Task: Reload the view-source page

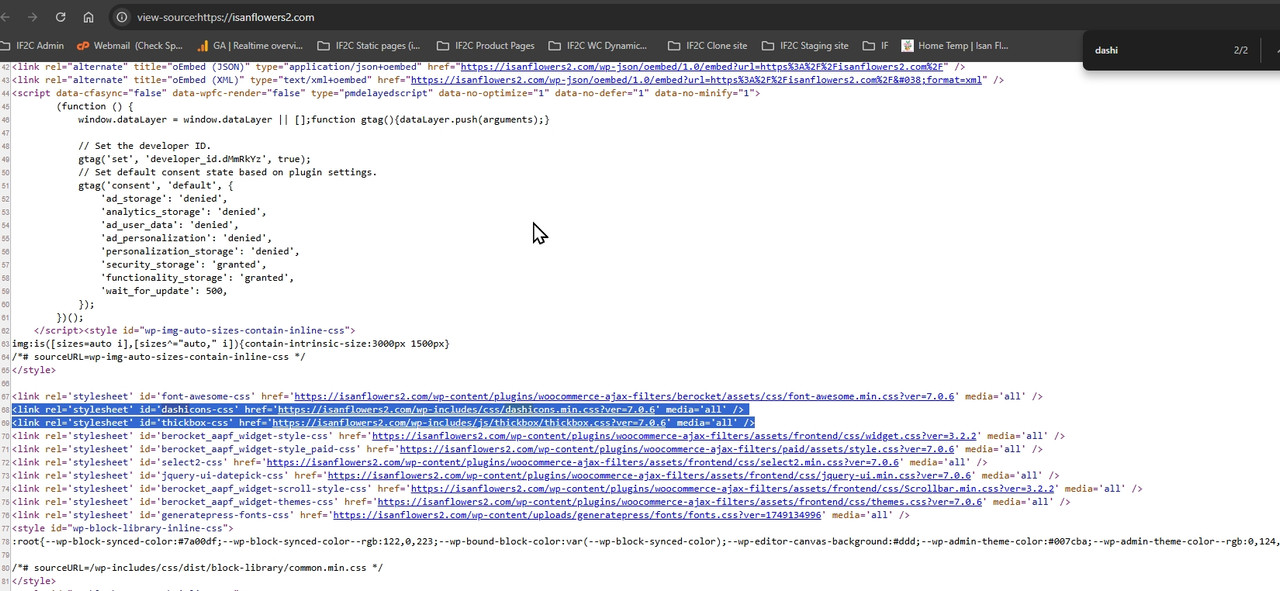Action: 60,17
